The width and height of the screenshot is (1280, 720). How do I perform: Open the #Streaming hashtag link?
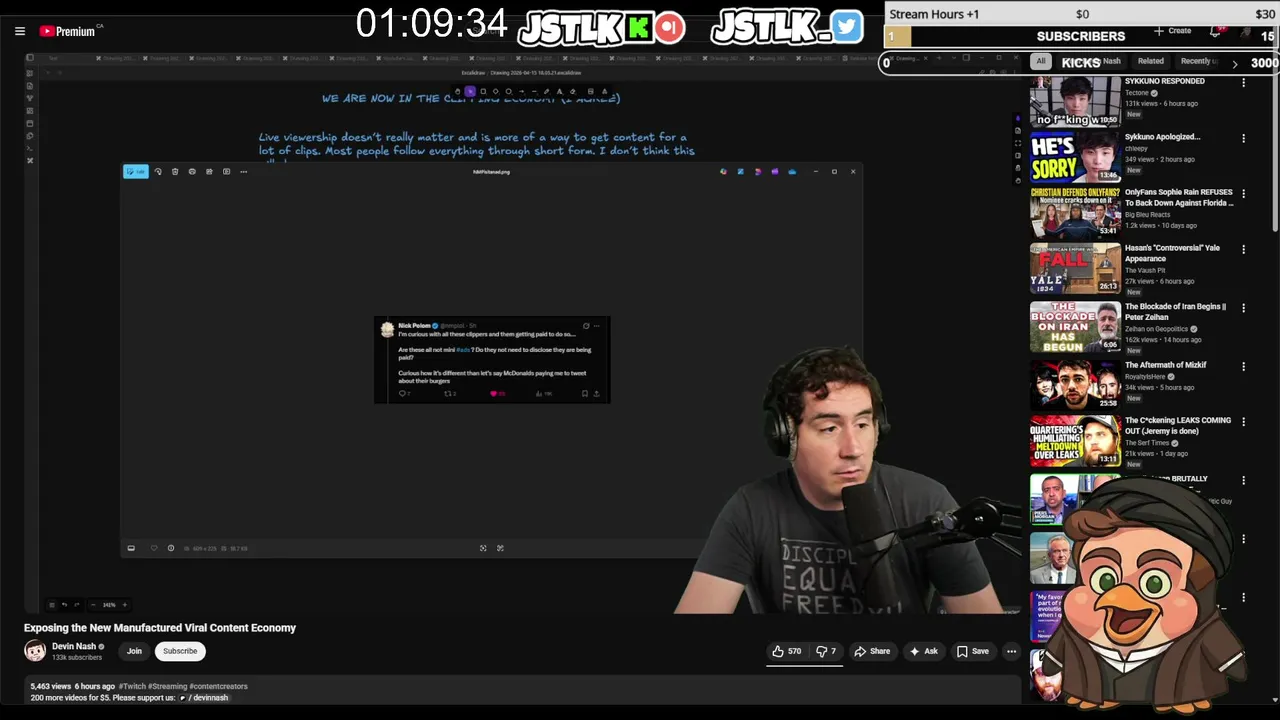pos(167,686)
